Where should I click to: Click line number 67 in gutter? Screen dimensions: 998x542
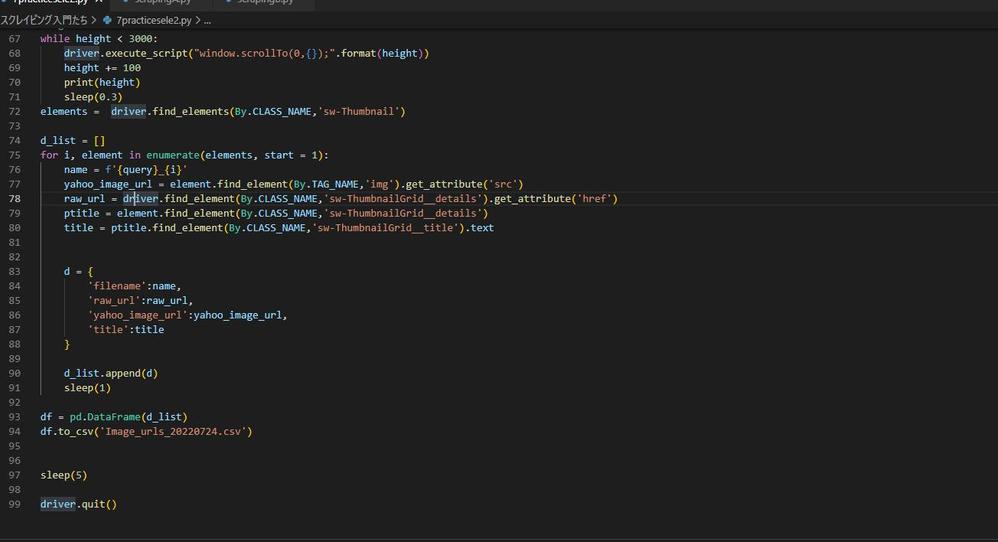coord(15,39)
